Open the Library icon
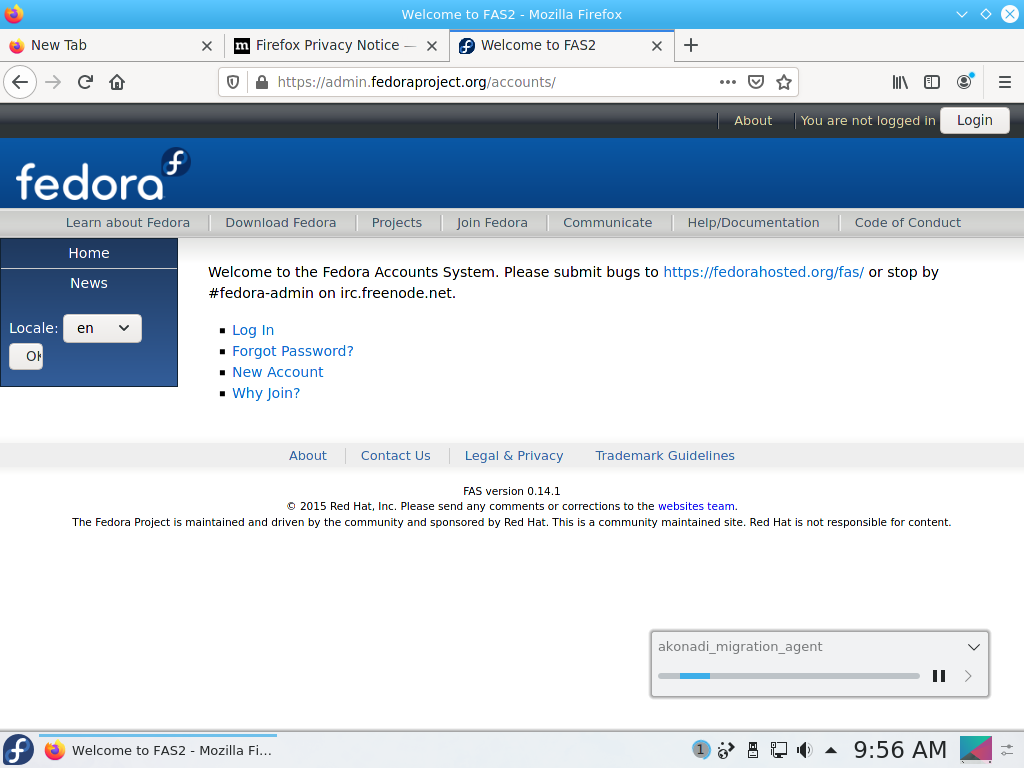The height and width of the screenshot is (768, 1024). (x=900, y=82)
